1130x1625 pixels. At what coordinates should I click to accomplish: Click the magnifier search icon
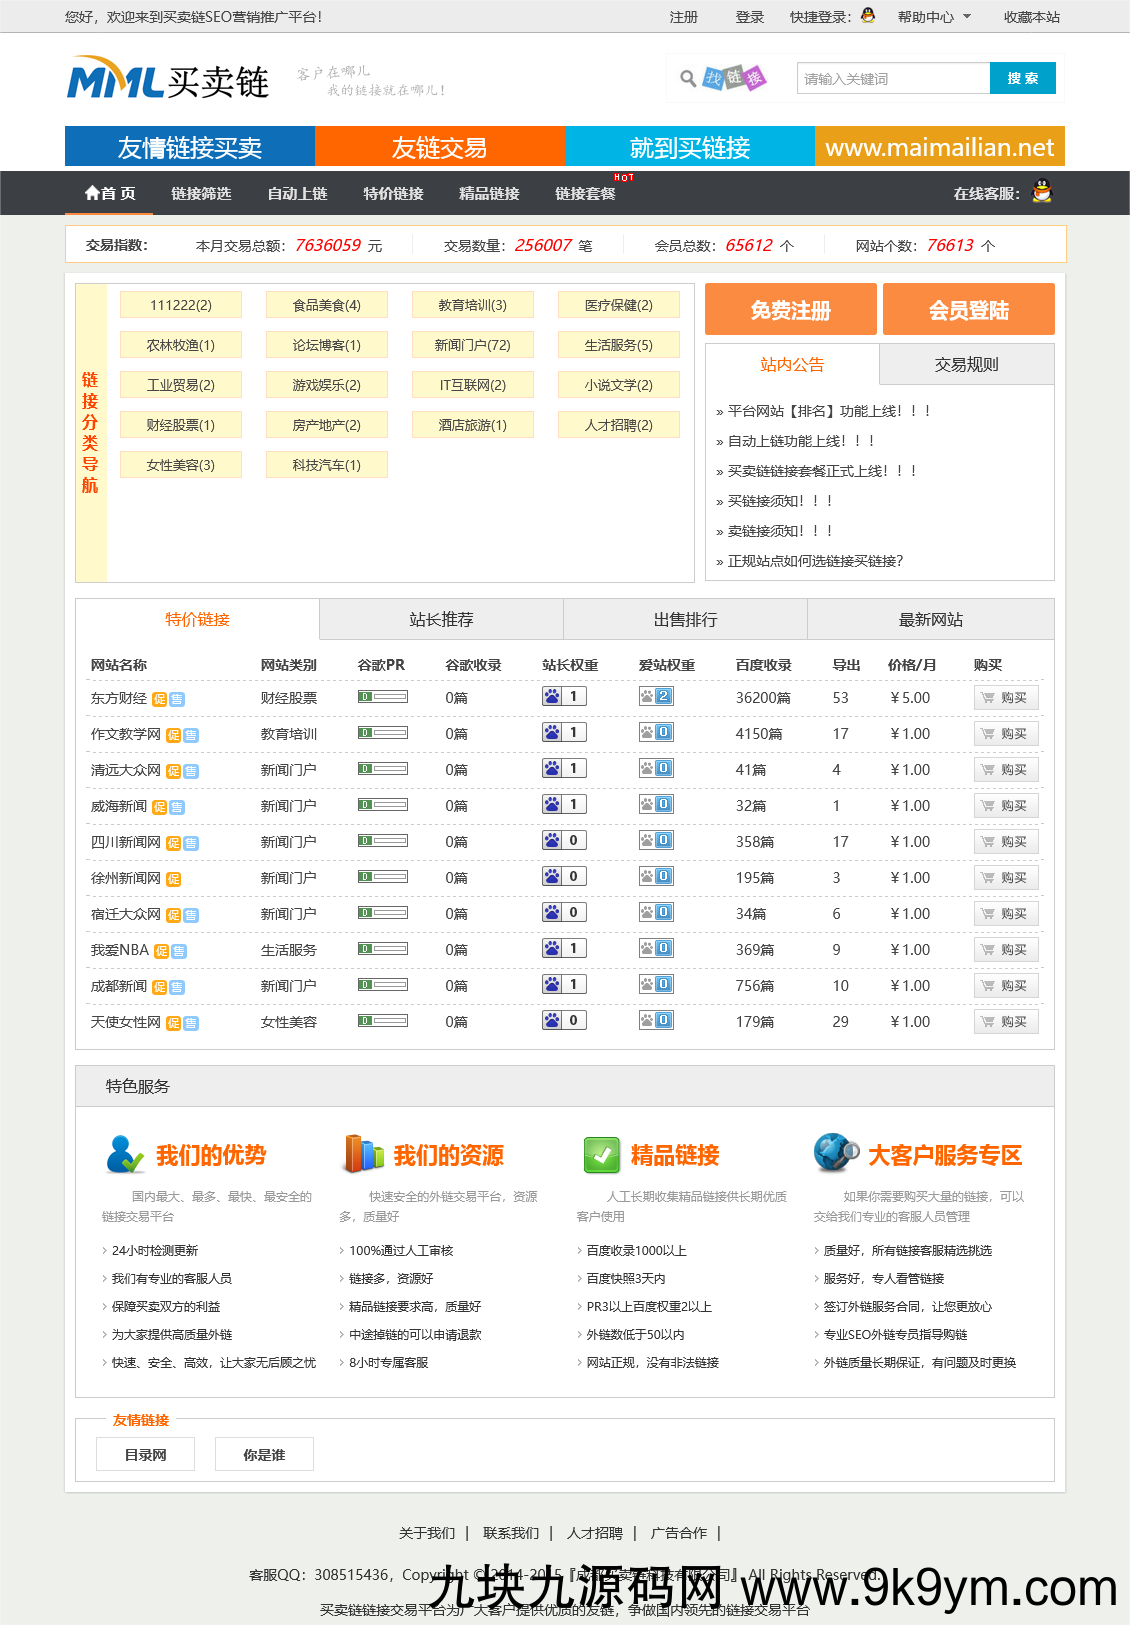click(688, 78)
